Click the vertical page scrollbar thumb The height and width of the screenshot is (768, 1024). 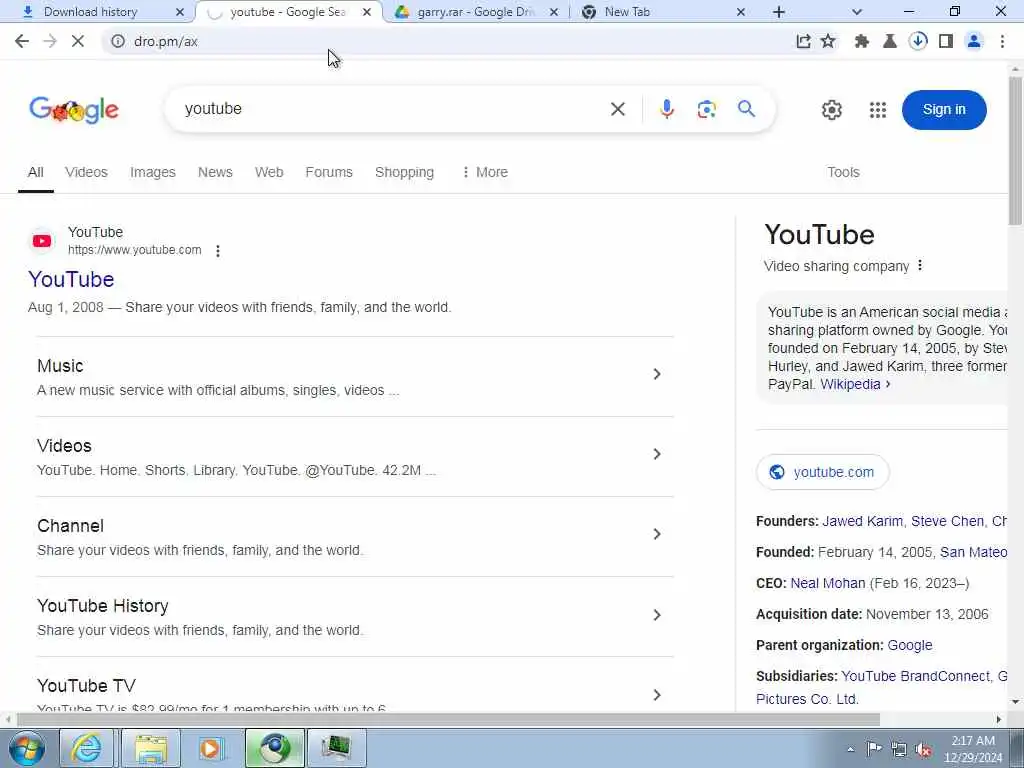click(x=1016, y=150)
